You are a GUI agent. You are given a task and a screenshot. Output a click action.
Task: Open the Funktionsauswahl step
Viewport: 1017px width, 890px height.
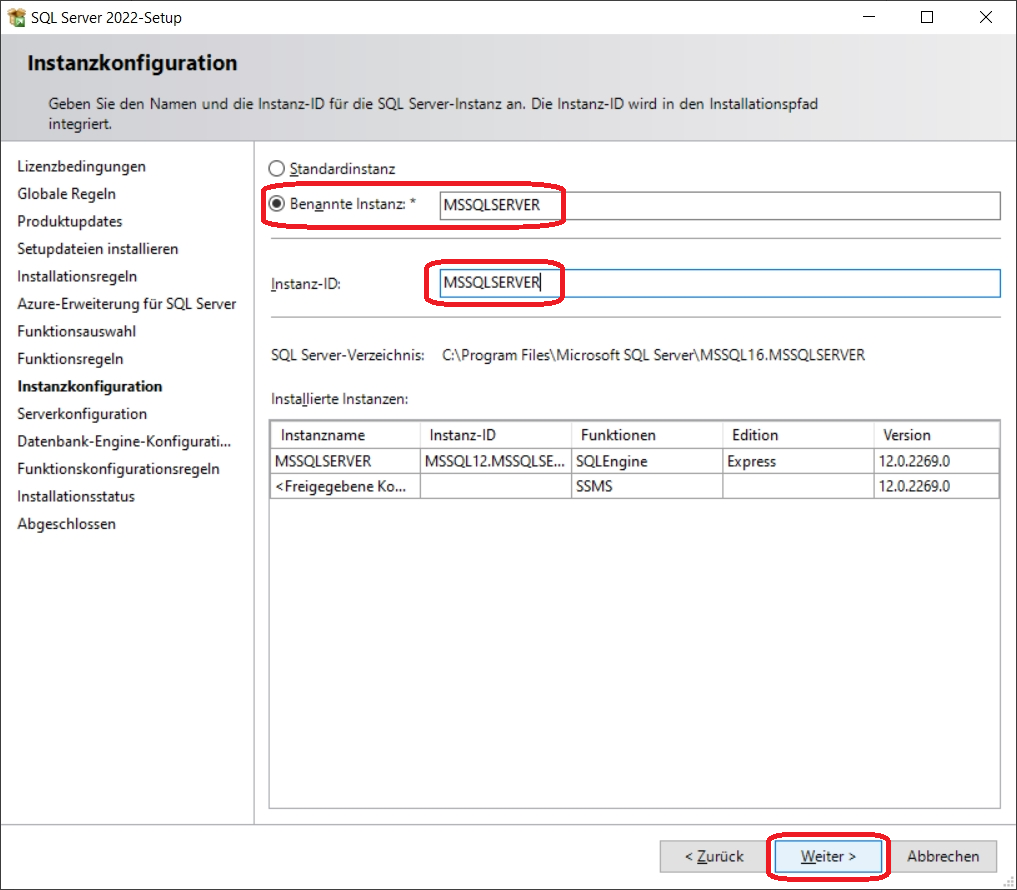tap(77, 331)
